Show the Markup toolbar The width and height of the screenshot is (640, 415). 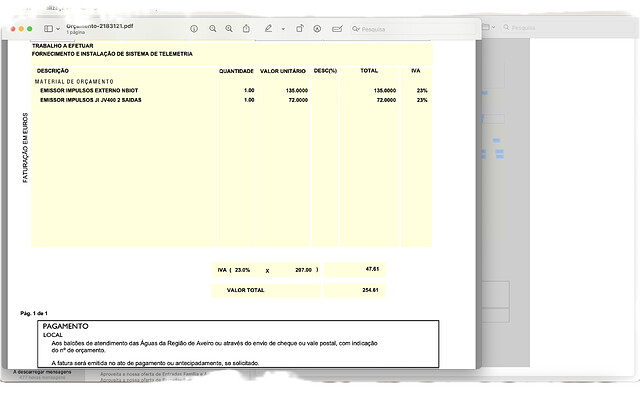(x=317, y=29)
